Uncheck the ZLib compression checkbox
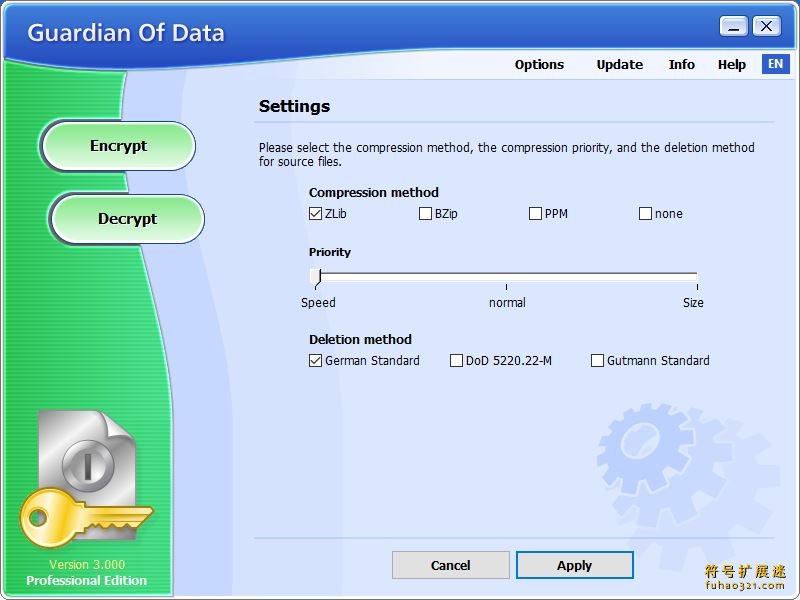The height and width of the screenshot is (600, 800). [x=315, y=213]
